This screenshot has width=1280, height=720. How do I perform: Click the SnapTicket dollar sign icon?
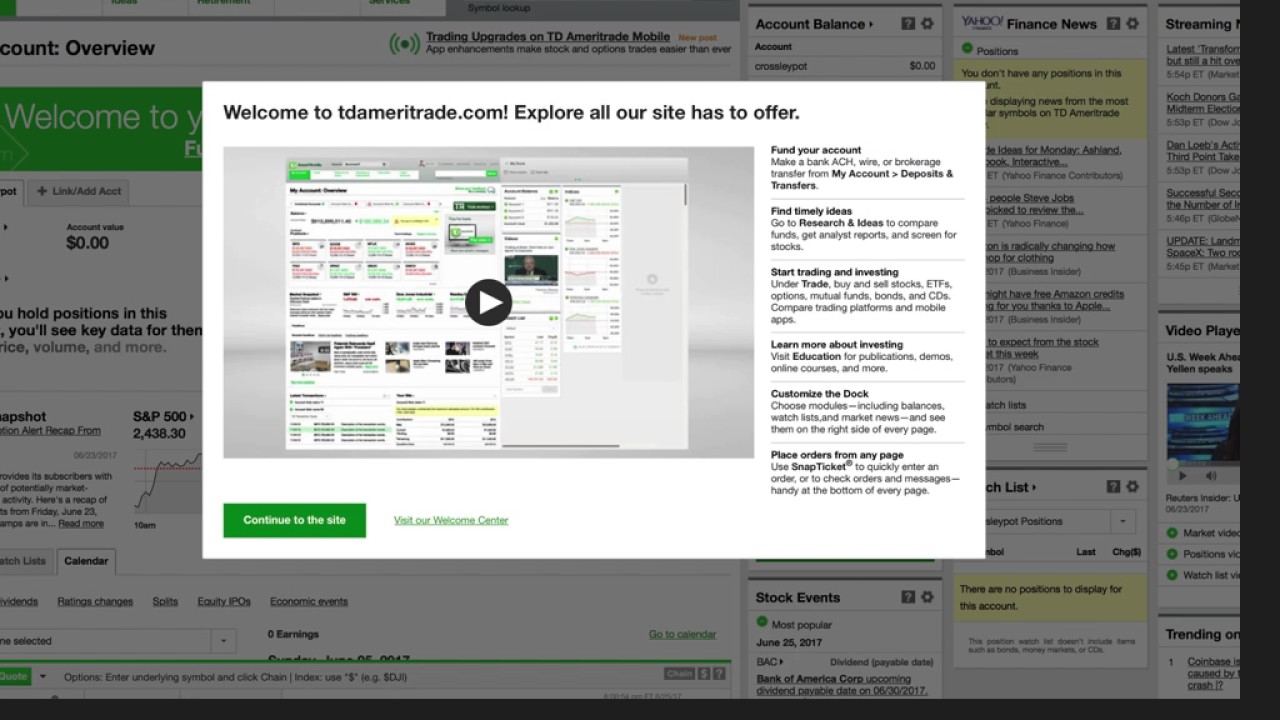pyautogui.click(x=704, y=675)
